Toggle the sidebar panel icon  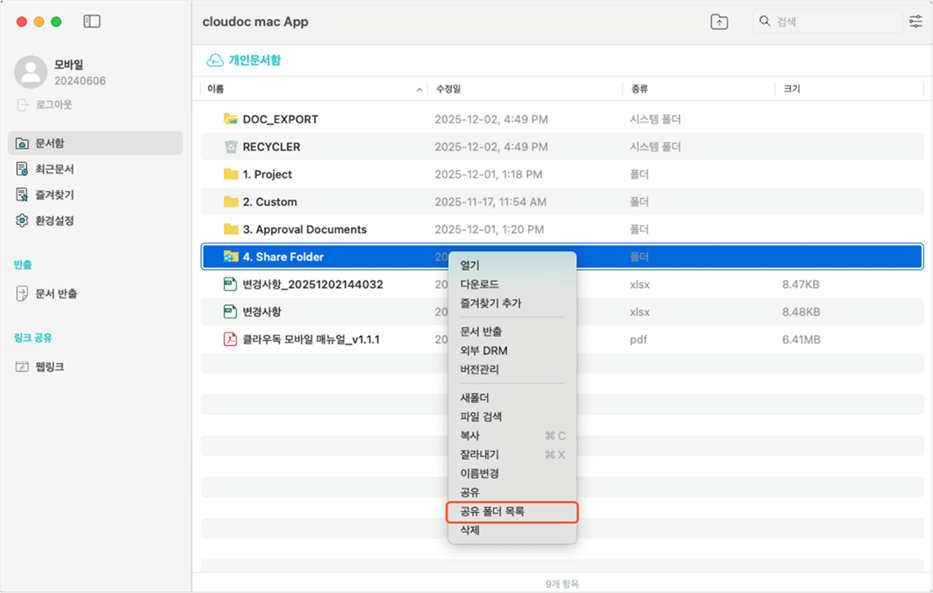[92, 21]
